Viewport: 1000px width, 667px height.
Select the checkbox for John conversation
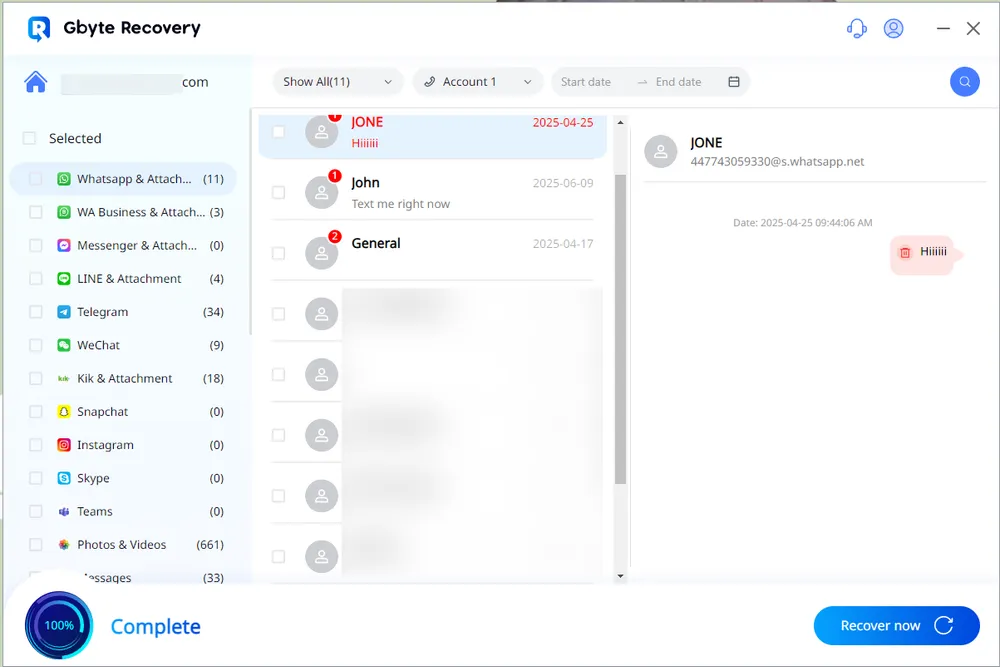pos(279,192)
